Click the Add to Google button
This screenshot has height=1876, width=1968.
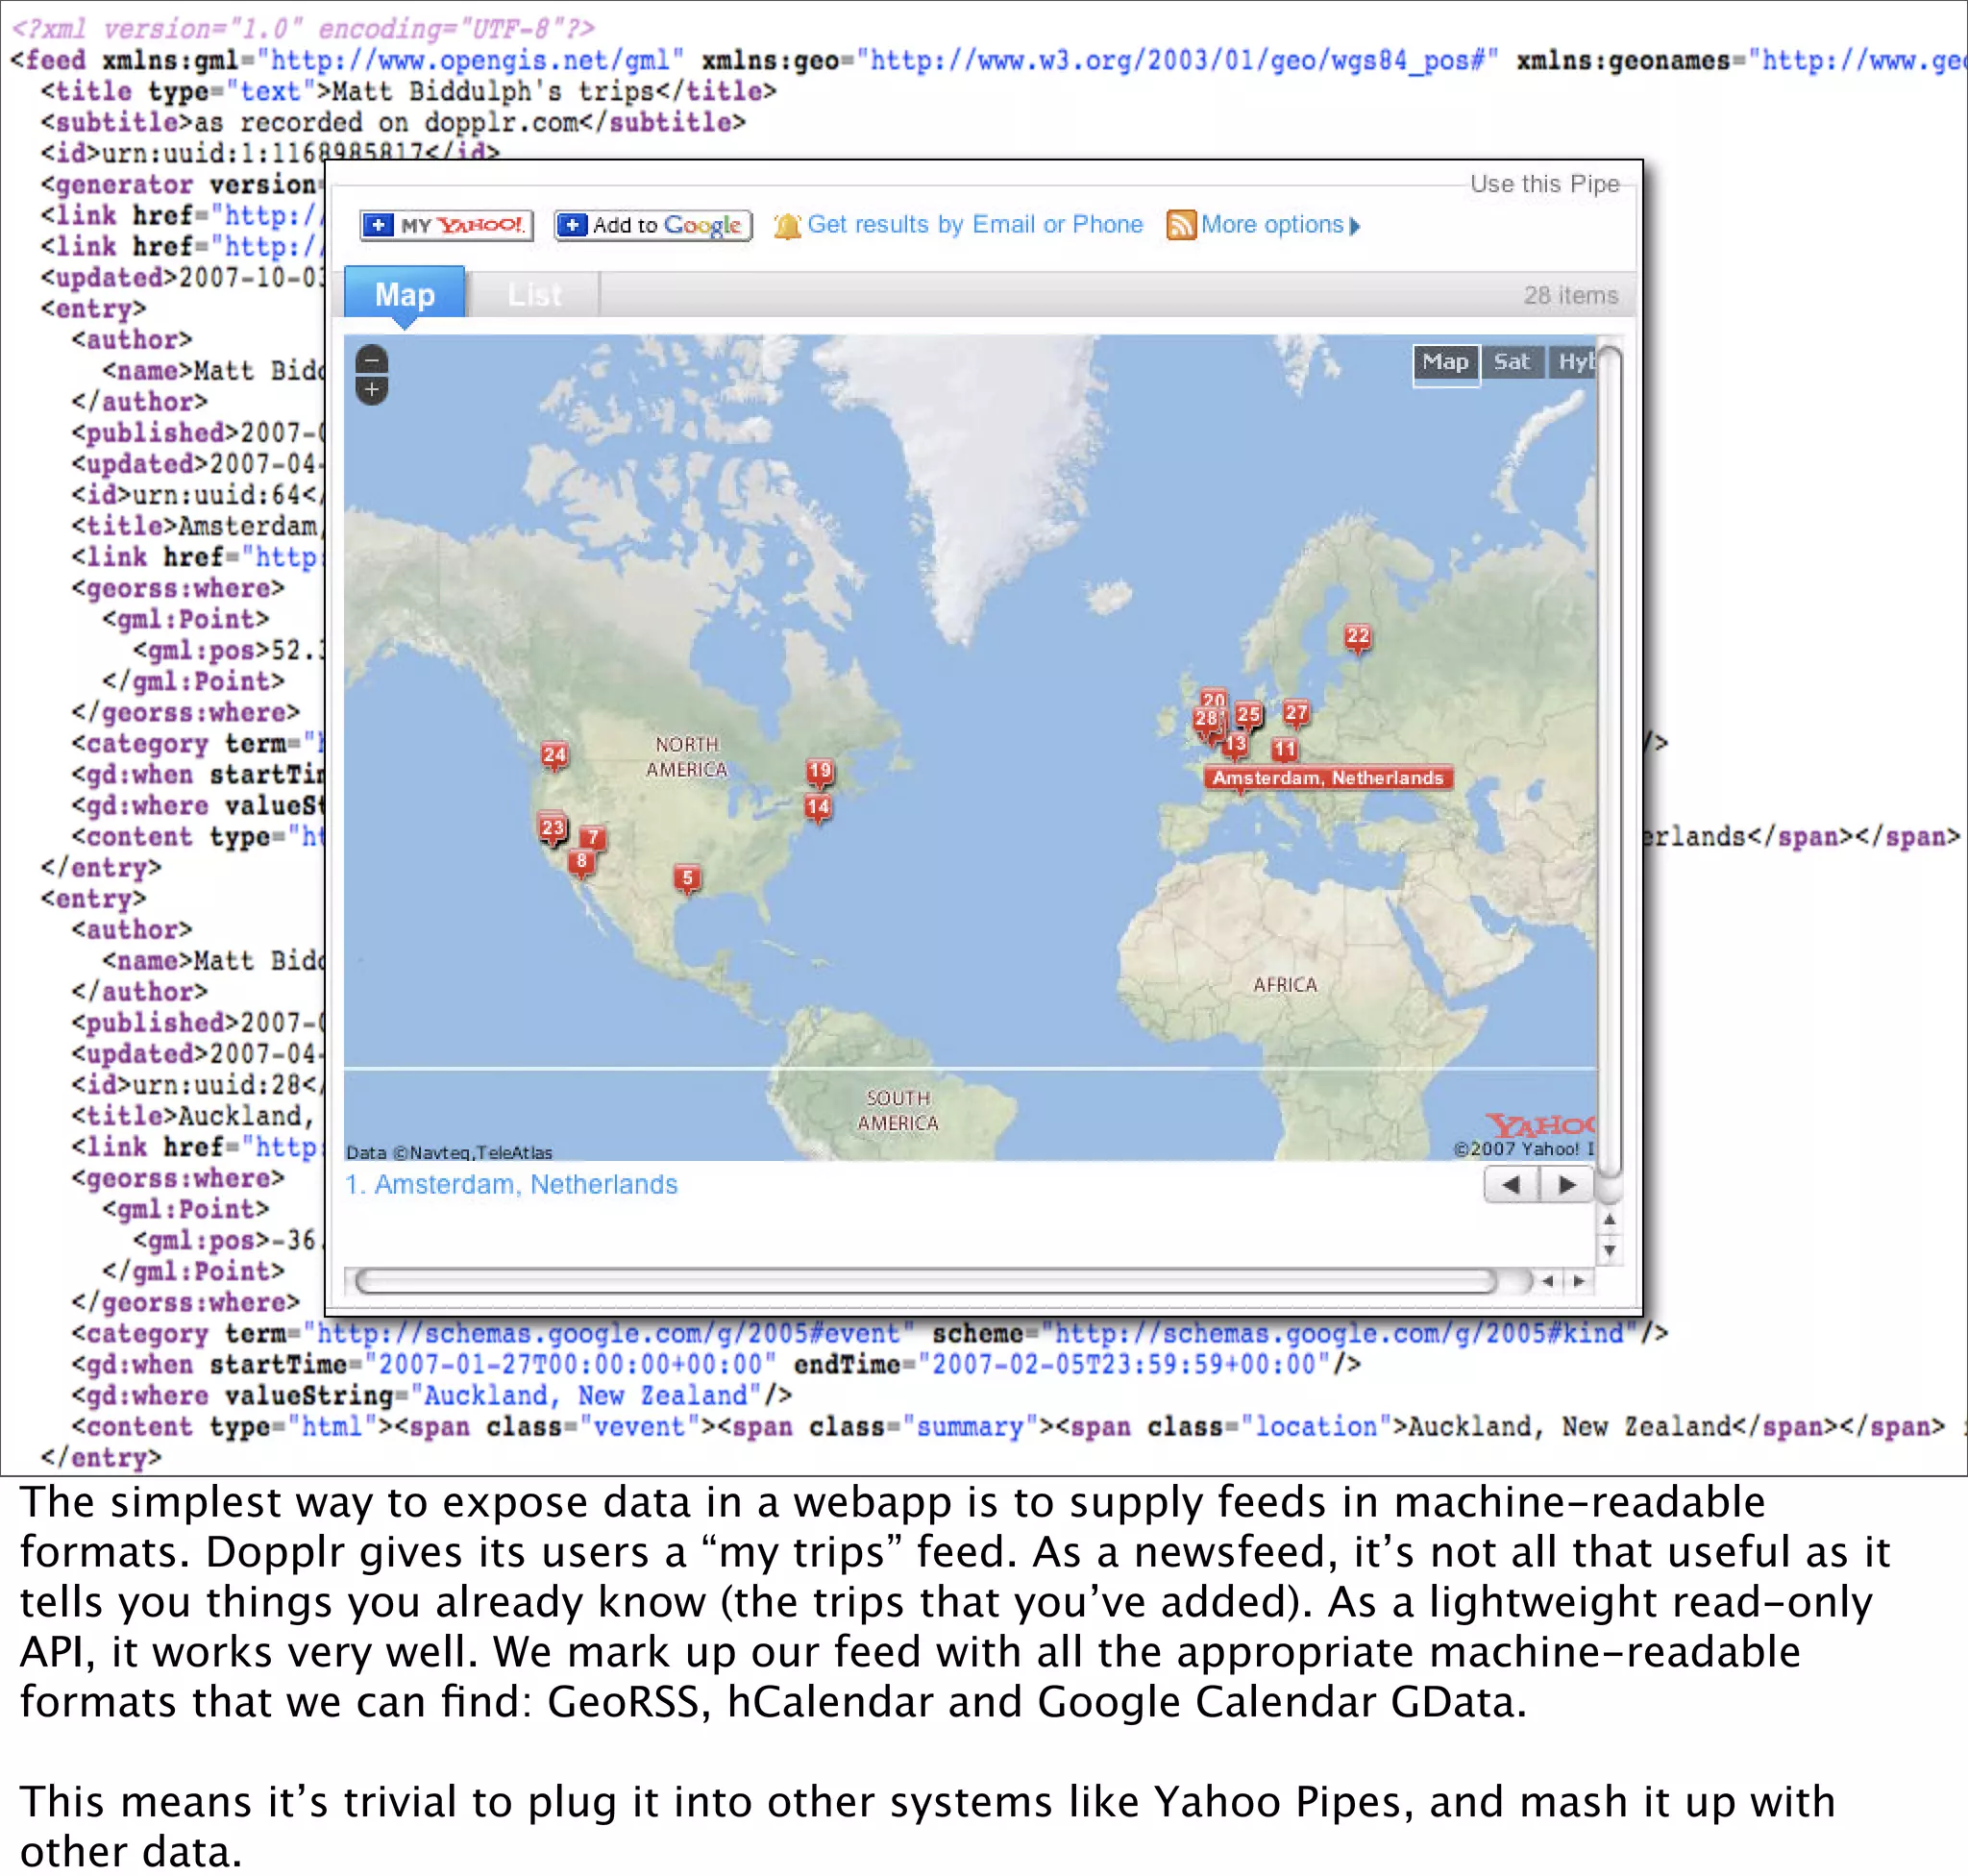(x=653, y=225)
